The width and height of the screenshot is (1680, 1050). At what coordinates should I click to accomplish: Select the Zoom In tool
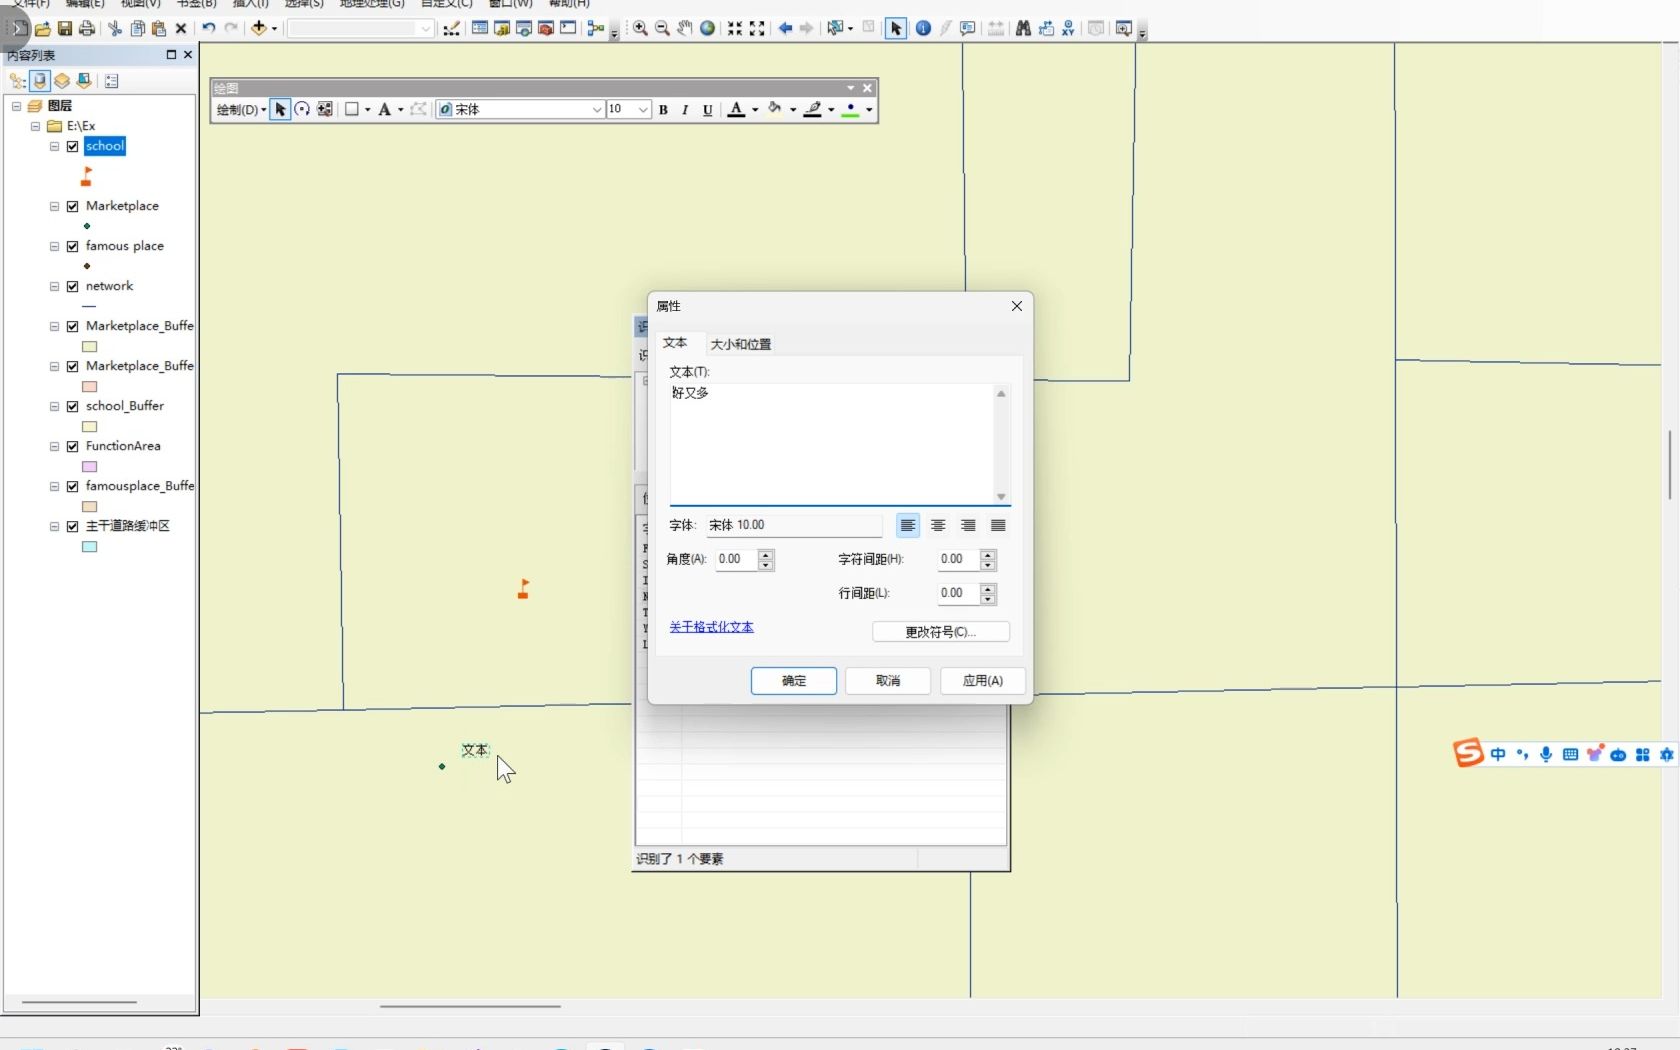click(x=640, y=28)
